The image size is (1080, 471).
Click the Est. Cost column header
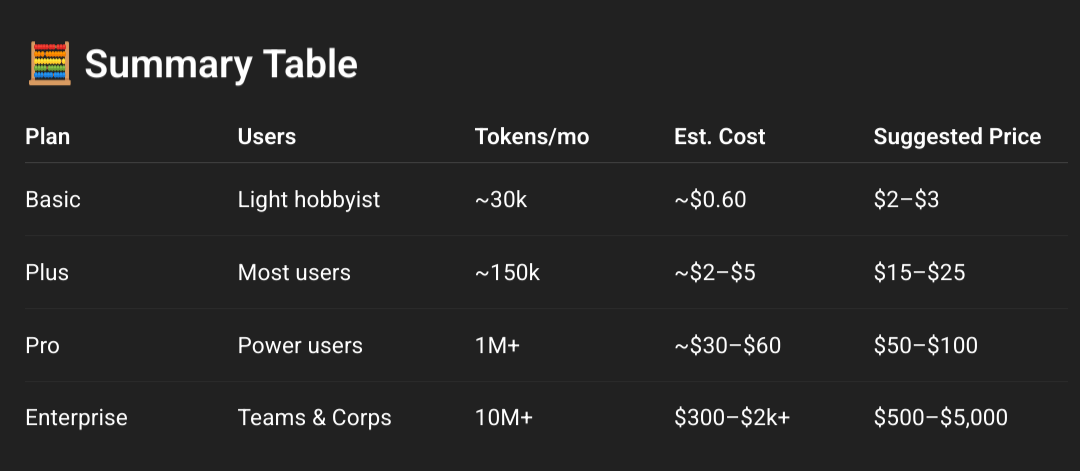pyautogui.click(x=720, y=136)
